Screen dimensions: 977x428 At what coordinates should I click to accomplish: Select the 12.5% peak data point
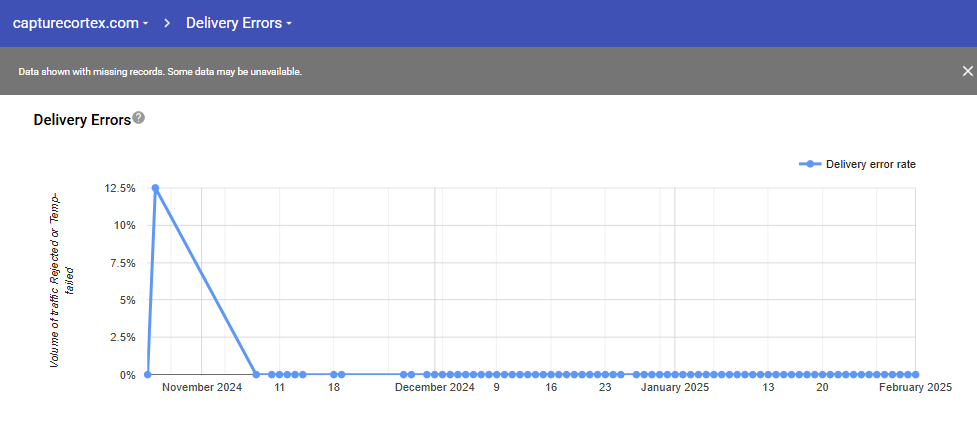coord(155,188)
